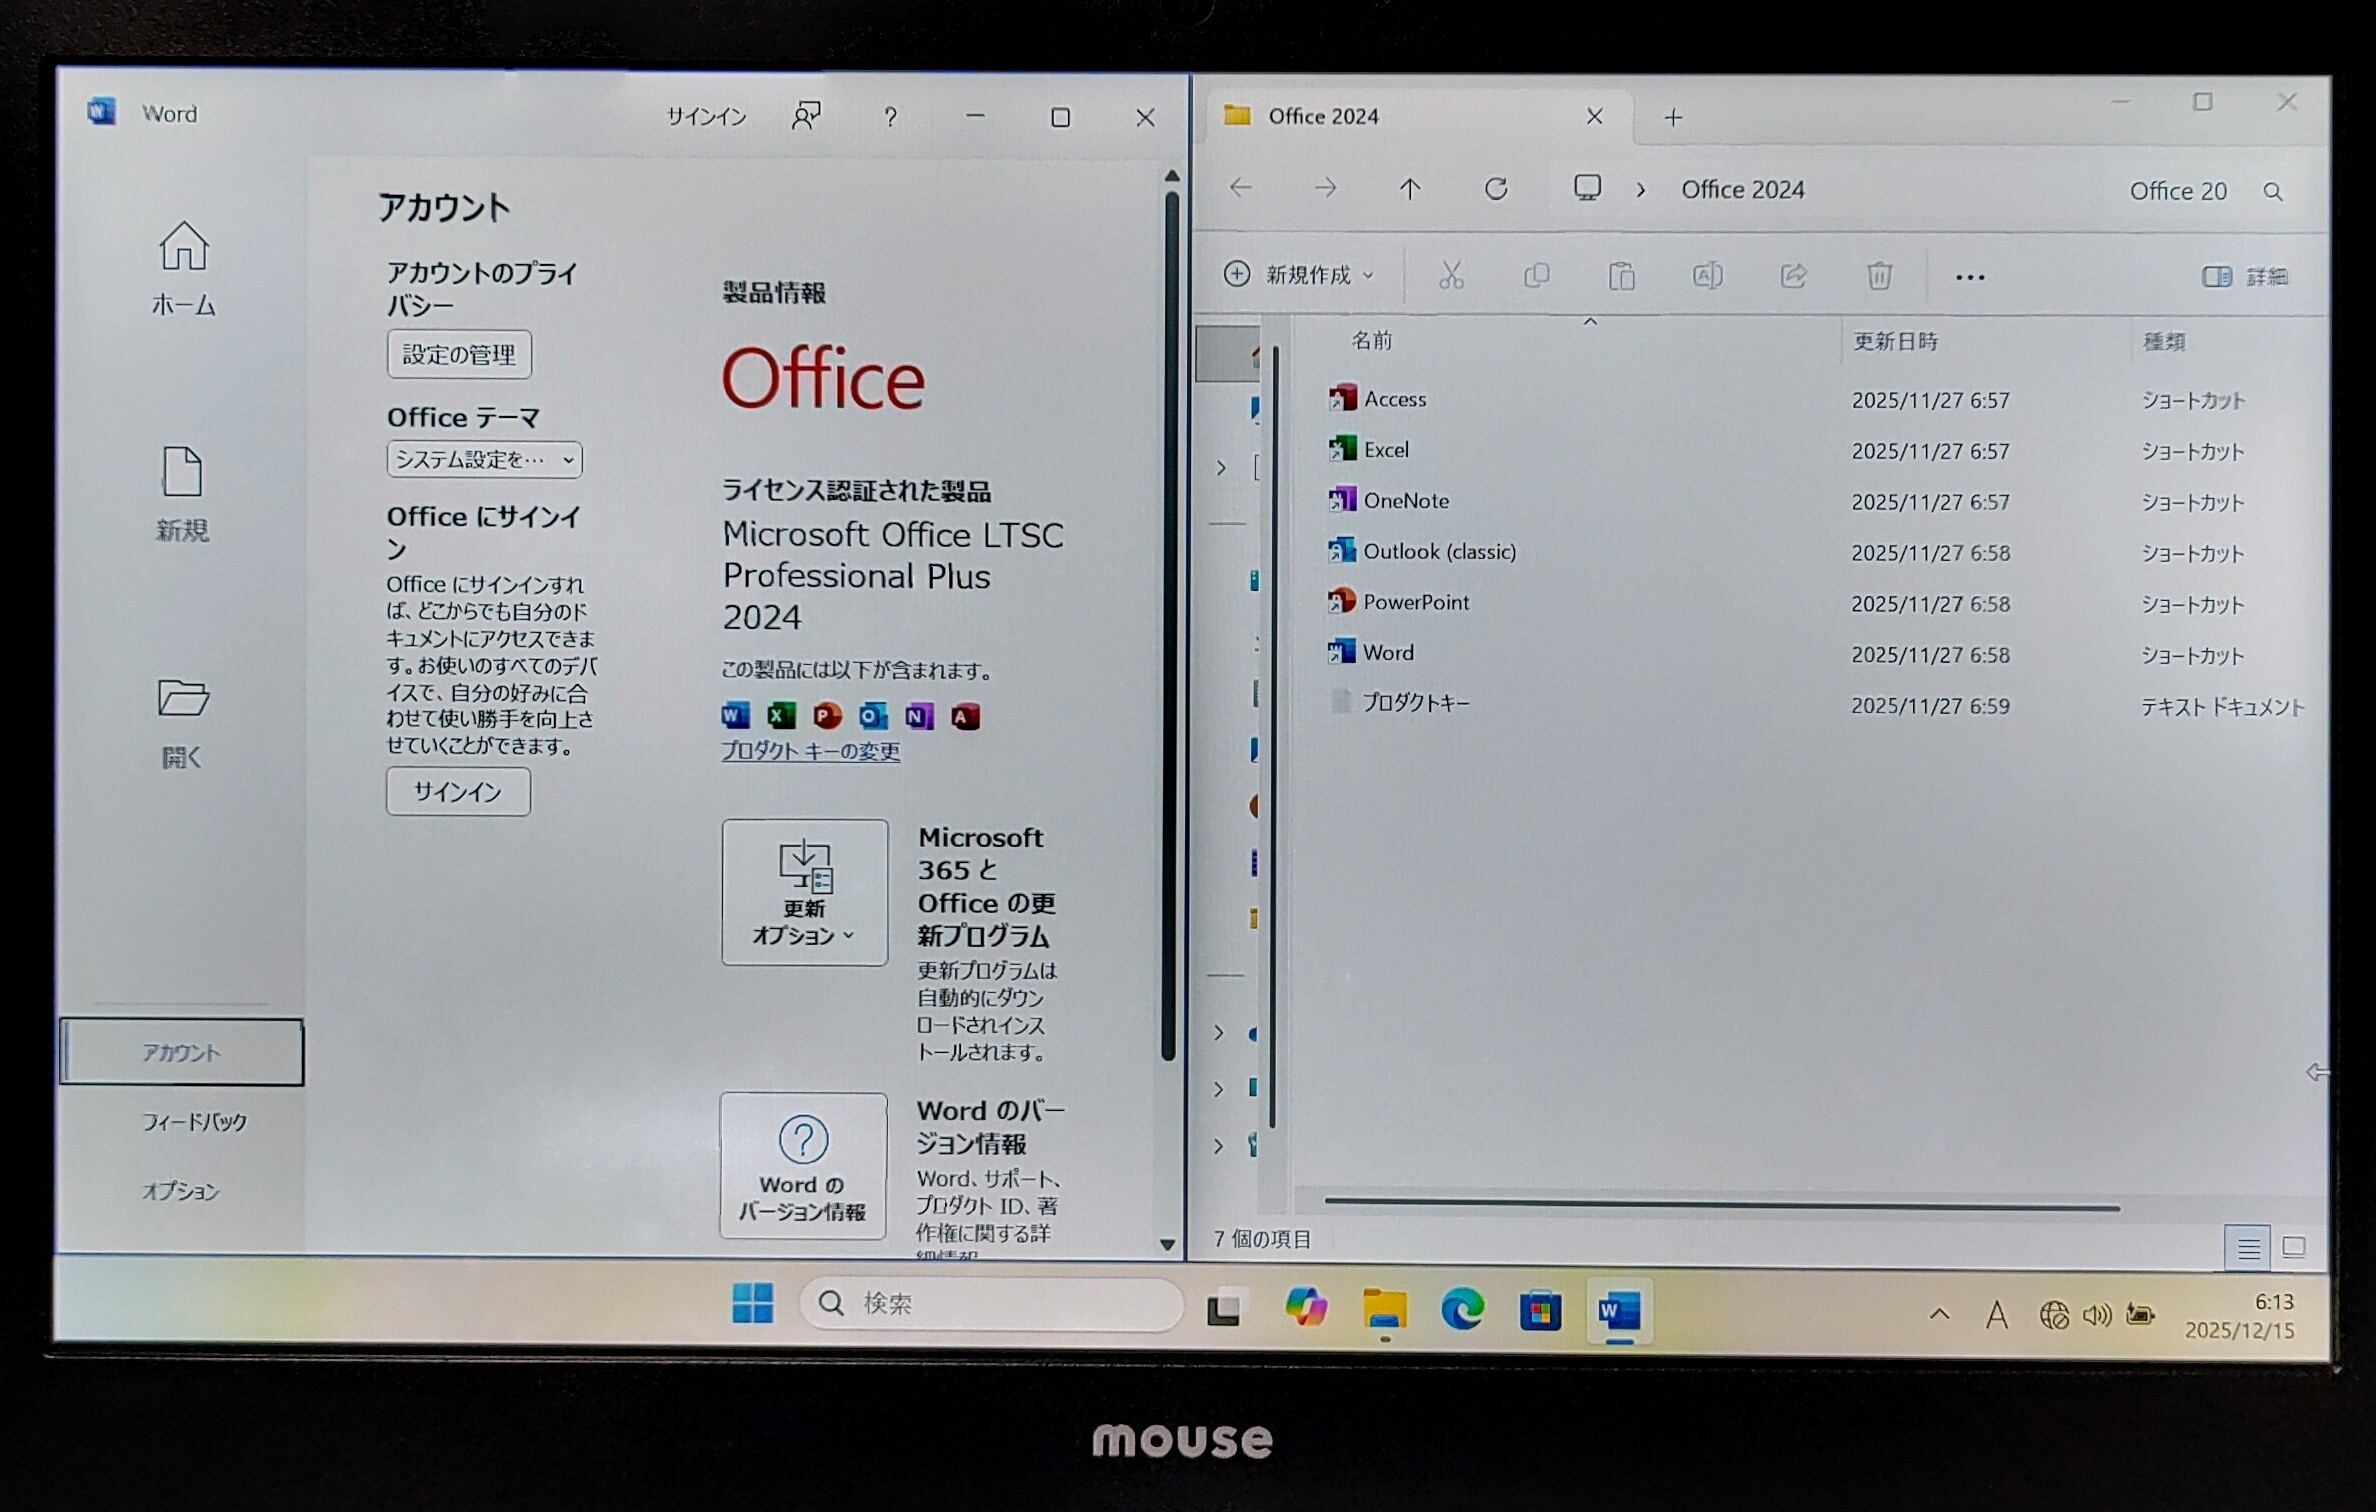The height and width of the screenshot is (1512, 2376).
Task: Click the Manage Settings privacy button
Action: [x=459, y=354]
